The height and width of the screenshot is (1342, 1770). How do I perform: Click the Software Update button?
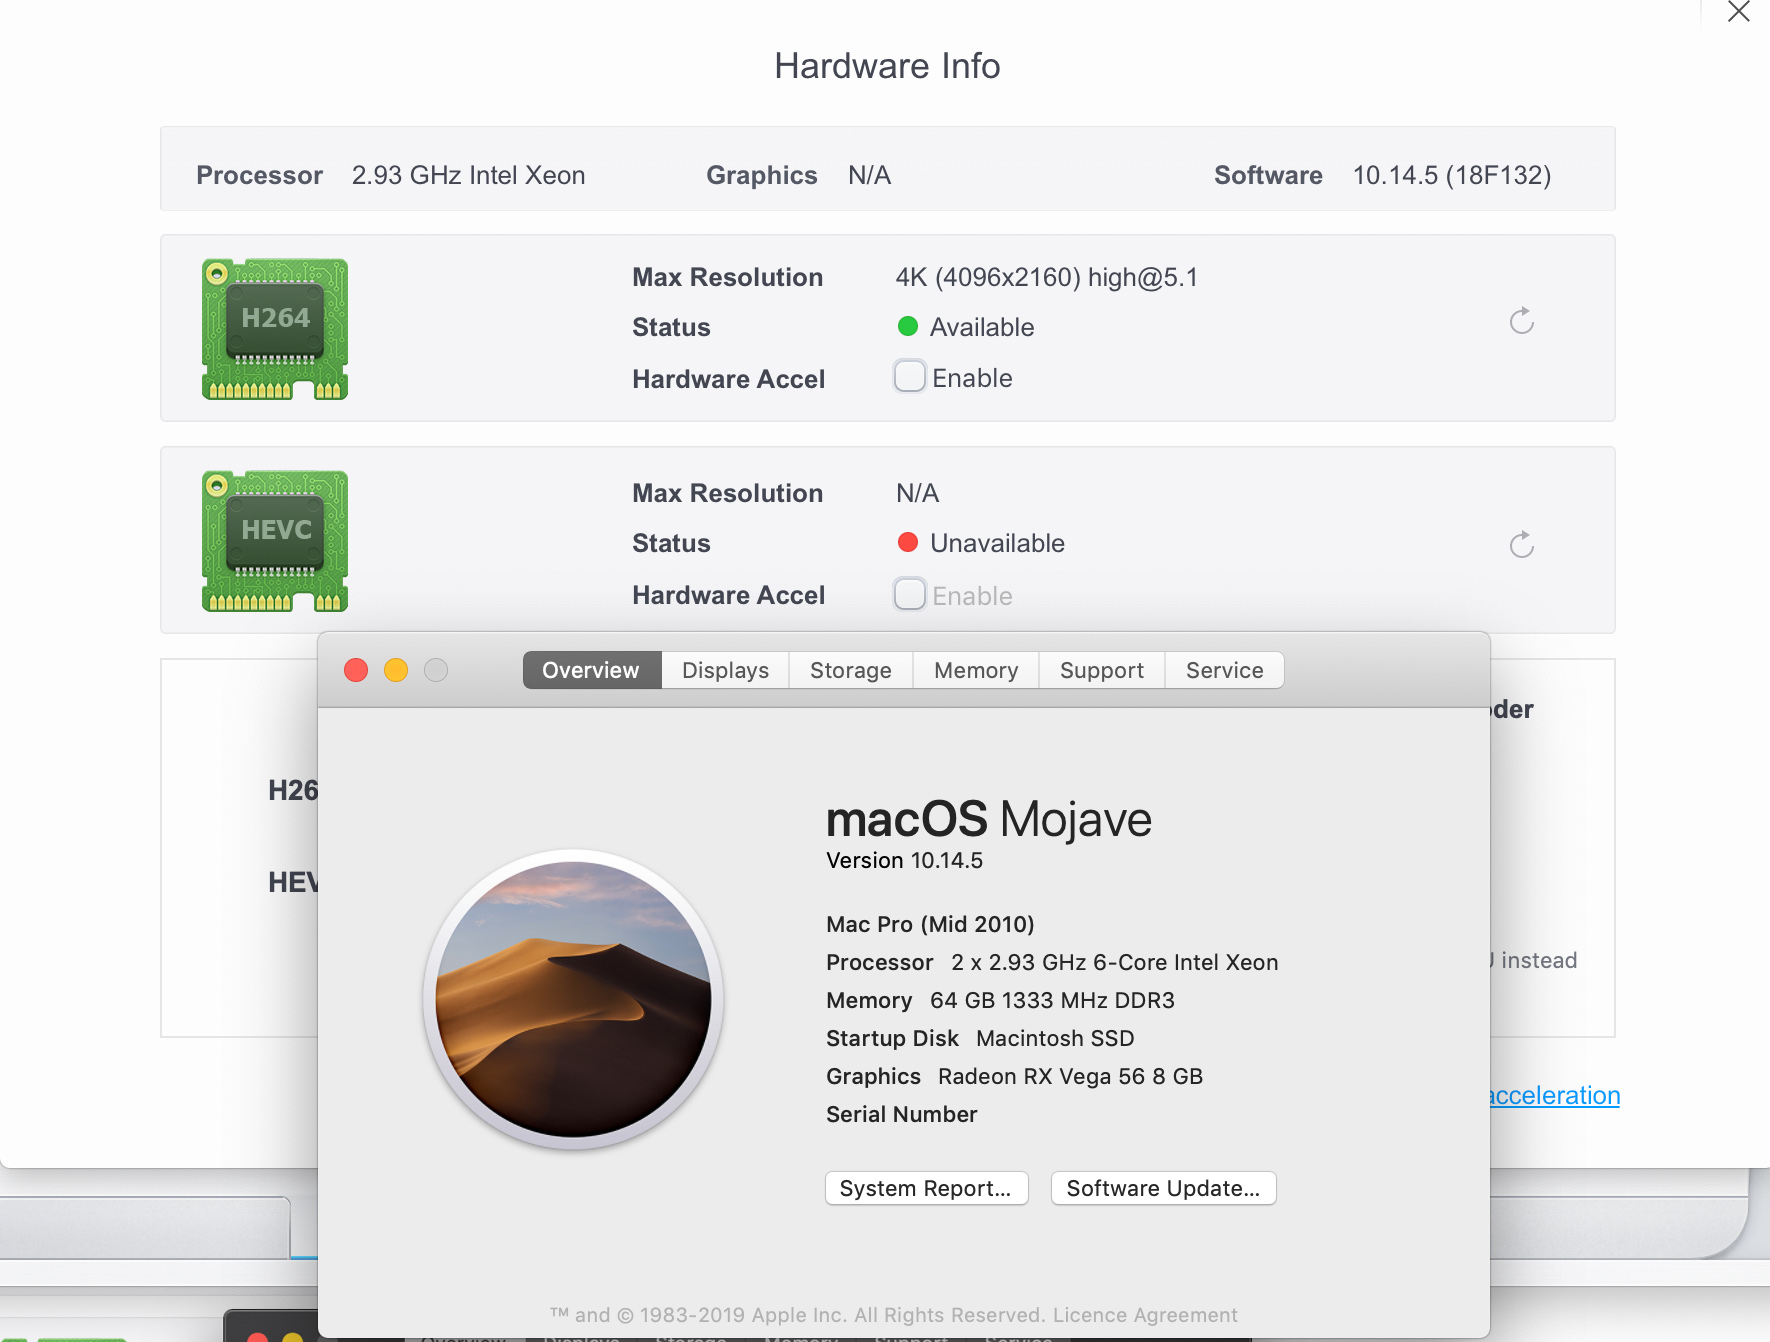click(x=1163, y=1188)
